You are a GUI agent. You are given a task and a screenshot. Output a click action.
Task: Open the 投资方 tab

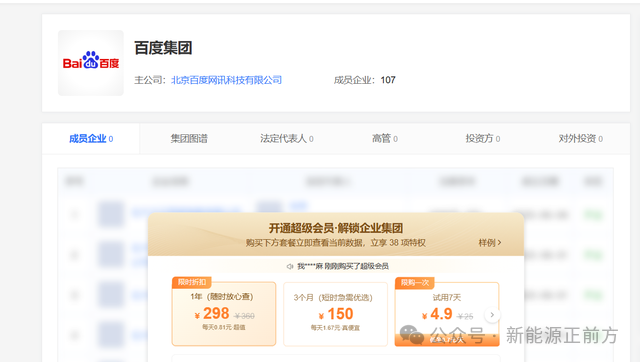[483, 139]
